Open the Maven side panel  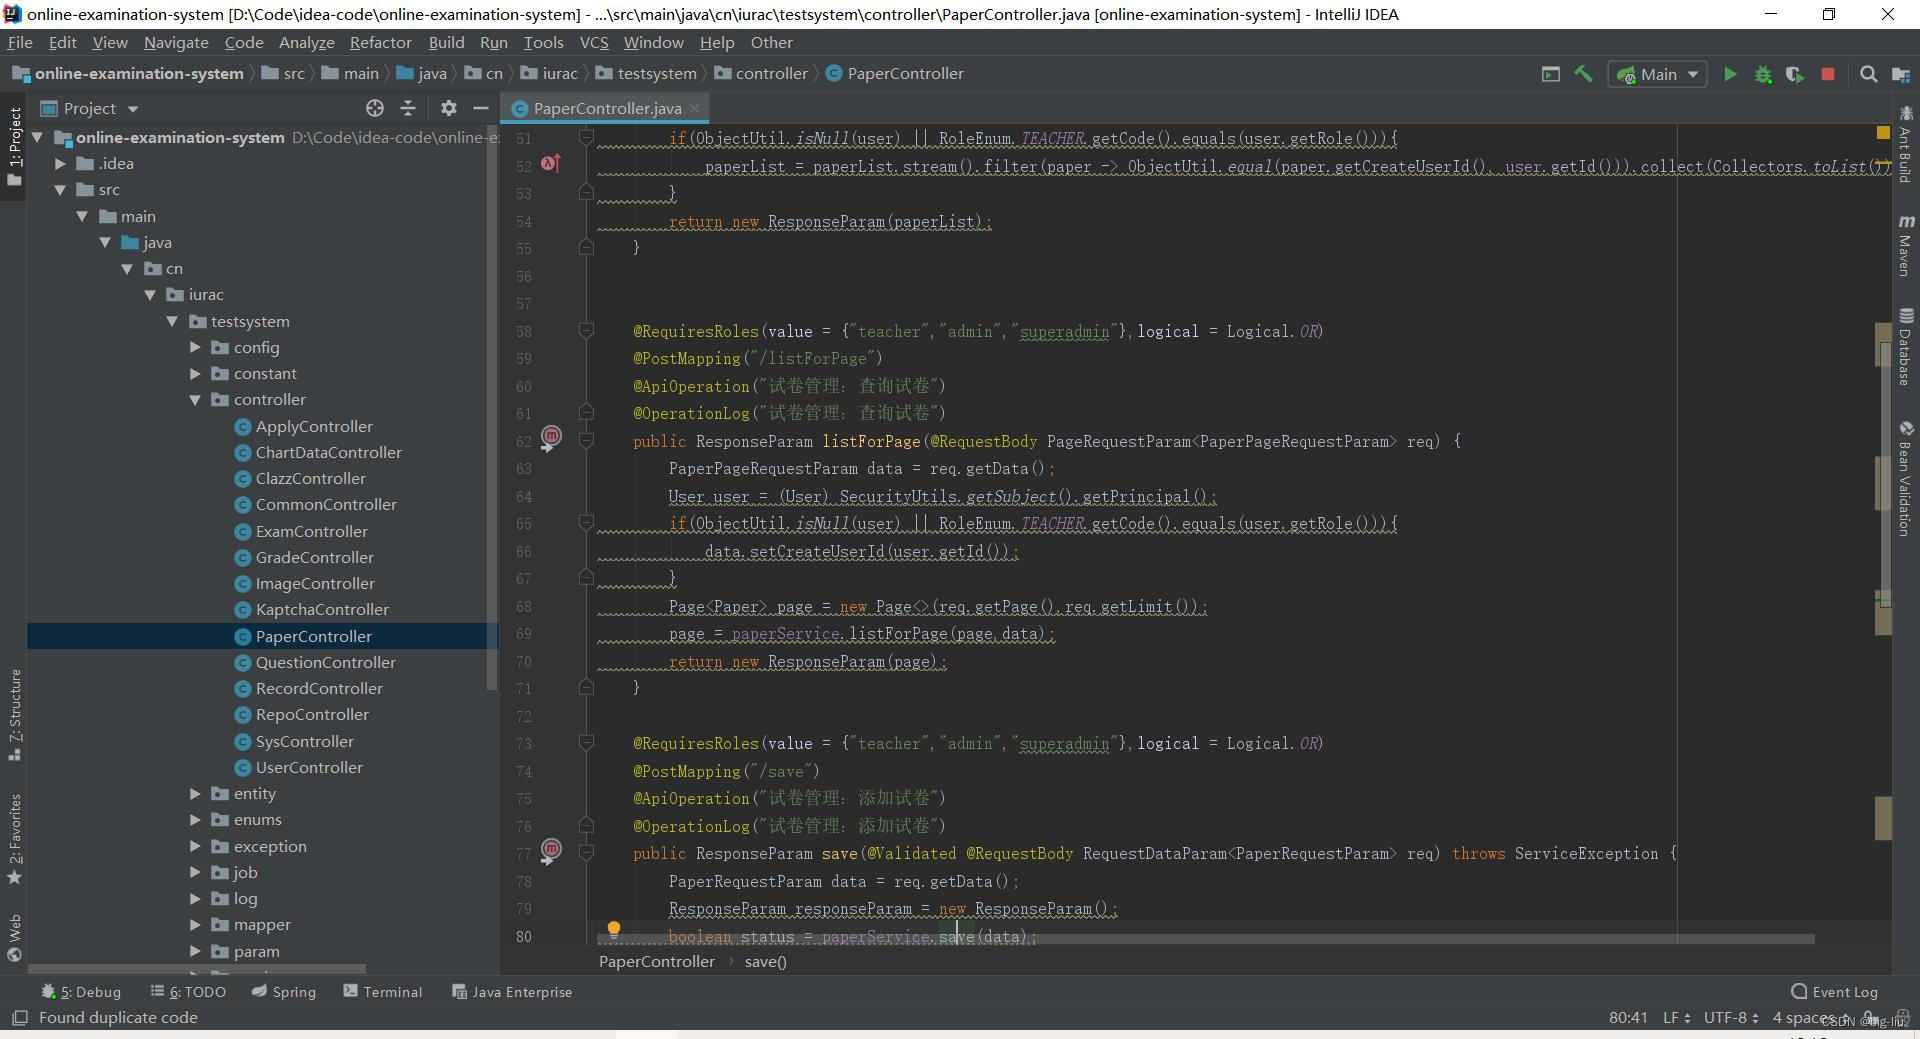[x=1906, y=244]
